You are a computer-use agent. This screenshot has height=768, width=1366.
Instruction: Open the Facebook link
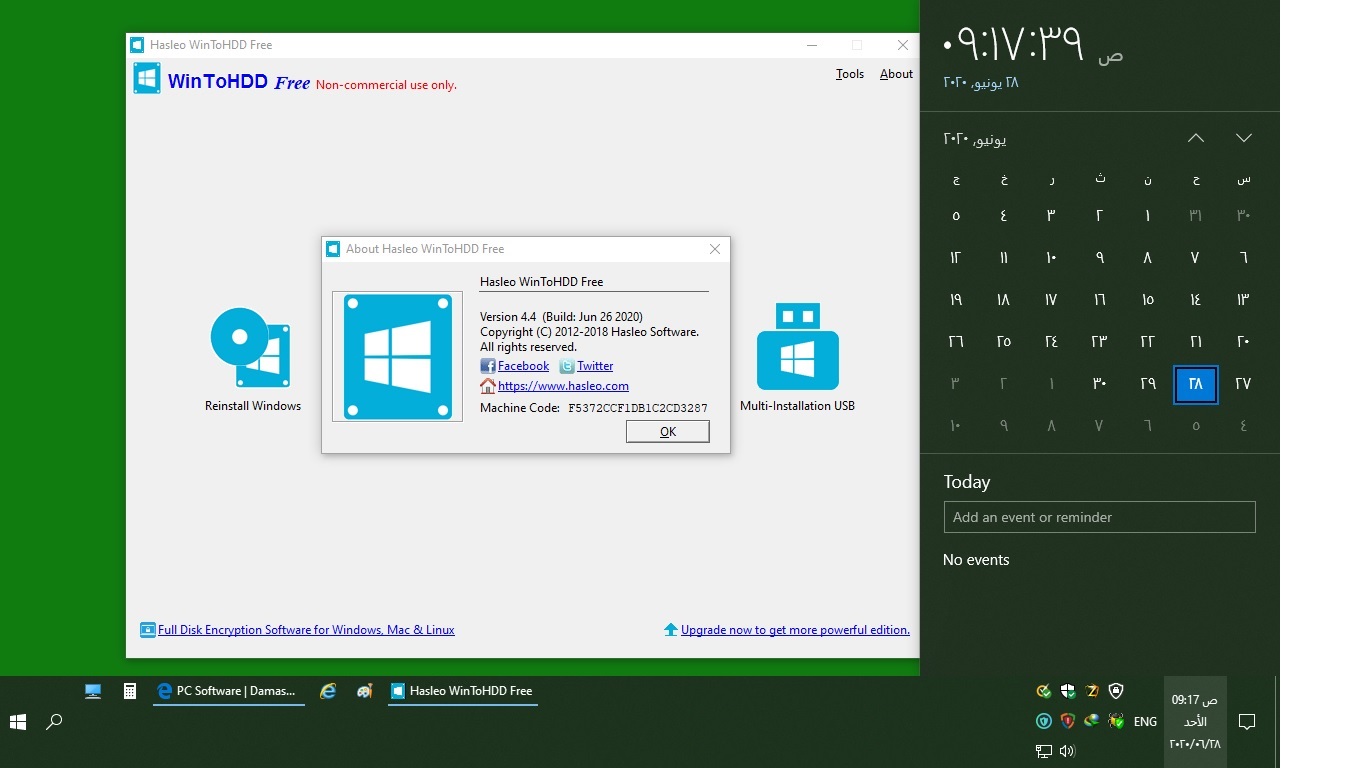(523, 366)
